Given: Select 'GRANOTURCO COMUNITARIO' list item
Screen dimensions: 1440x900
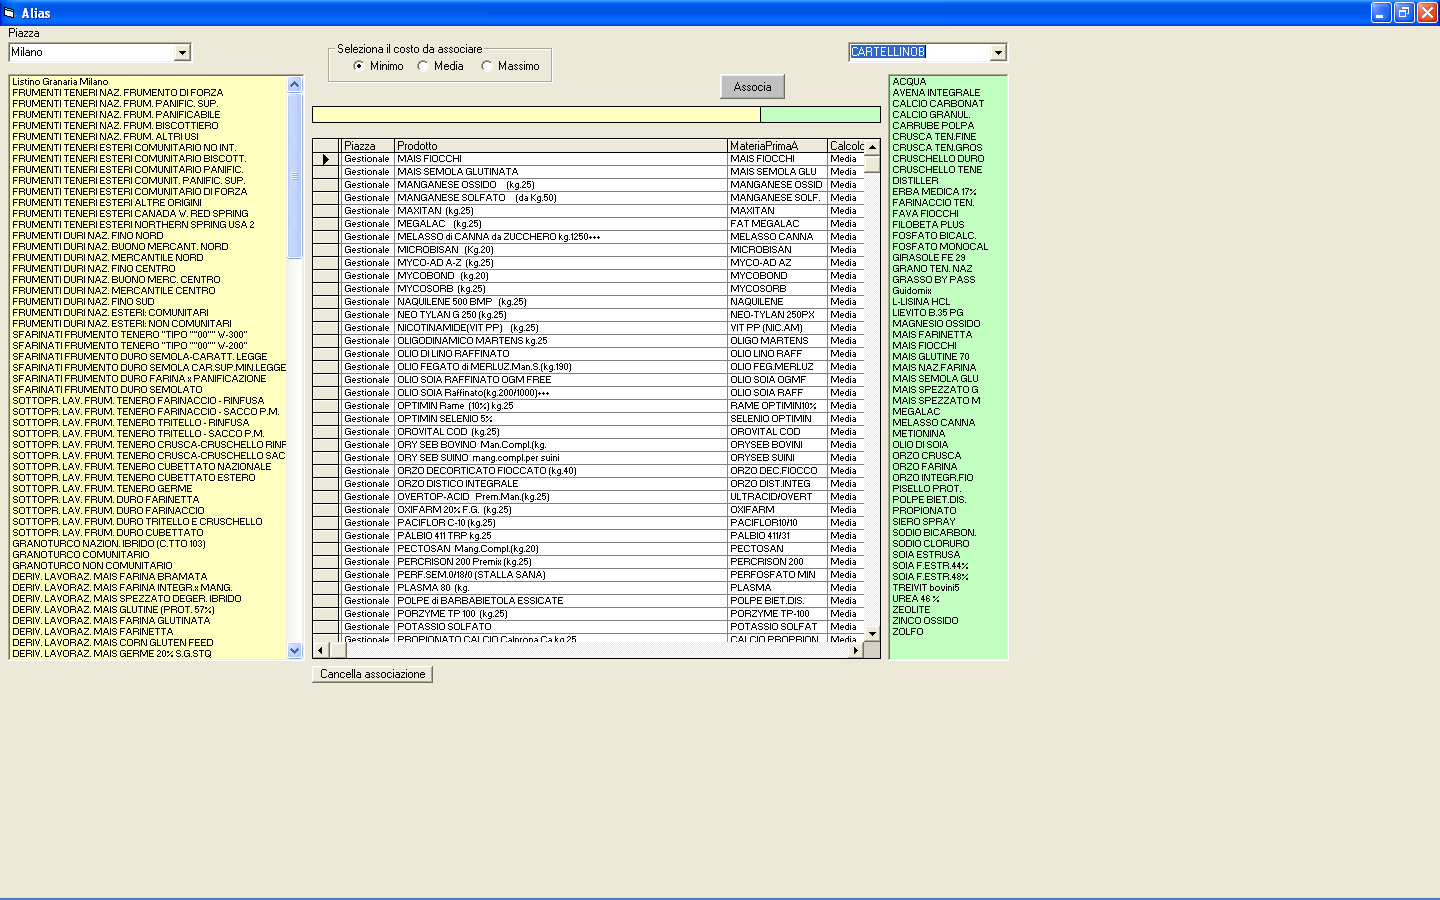Looking at the screenshot, I should pyautogui.click(x=81, y=555).
